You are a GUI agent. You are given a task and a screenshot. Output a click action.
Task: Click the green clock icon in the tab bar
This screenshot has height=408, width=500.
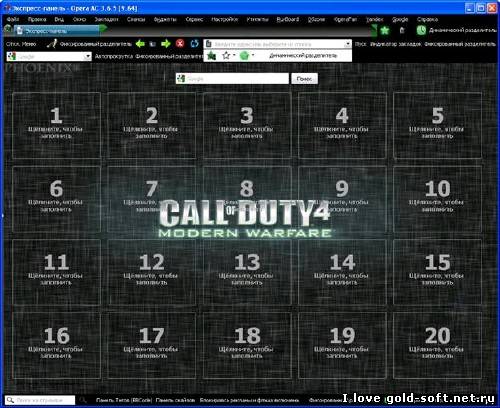[x=421, y=30]
